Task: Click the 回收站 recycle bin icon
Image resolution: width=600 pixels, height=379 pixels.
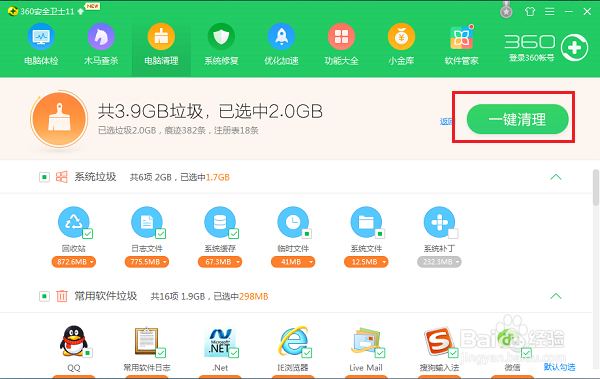Action: click(73, 222)
